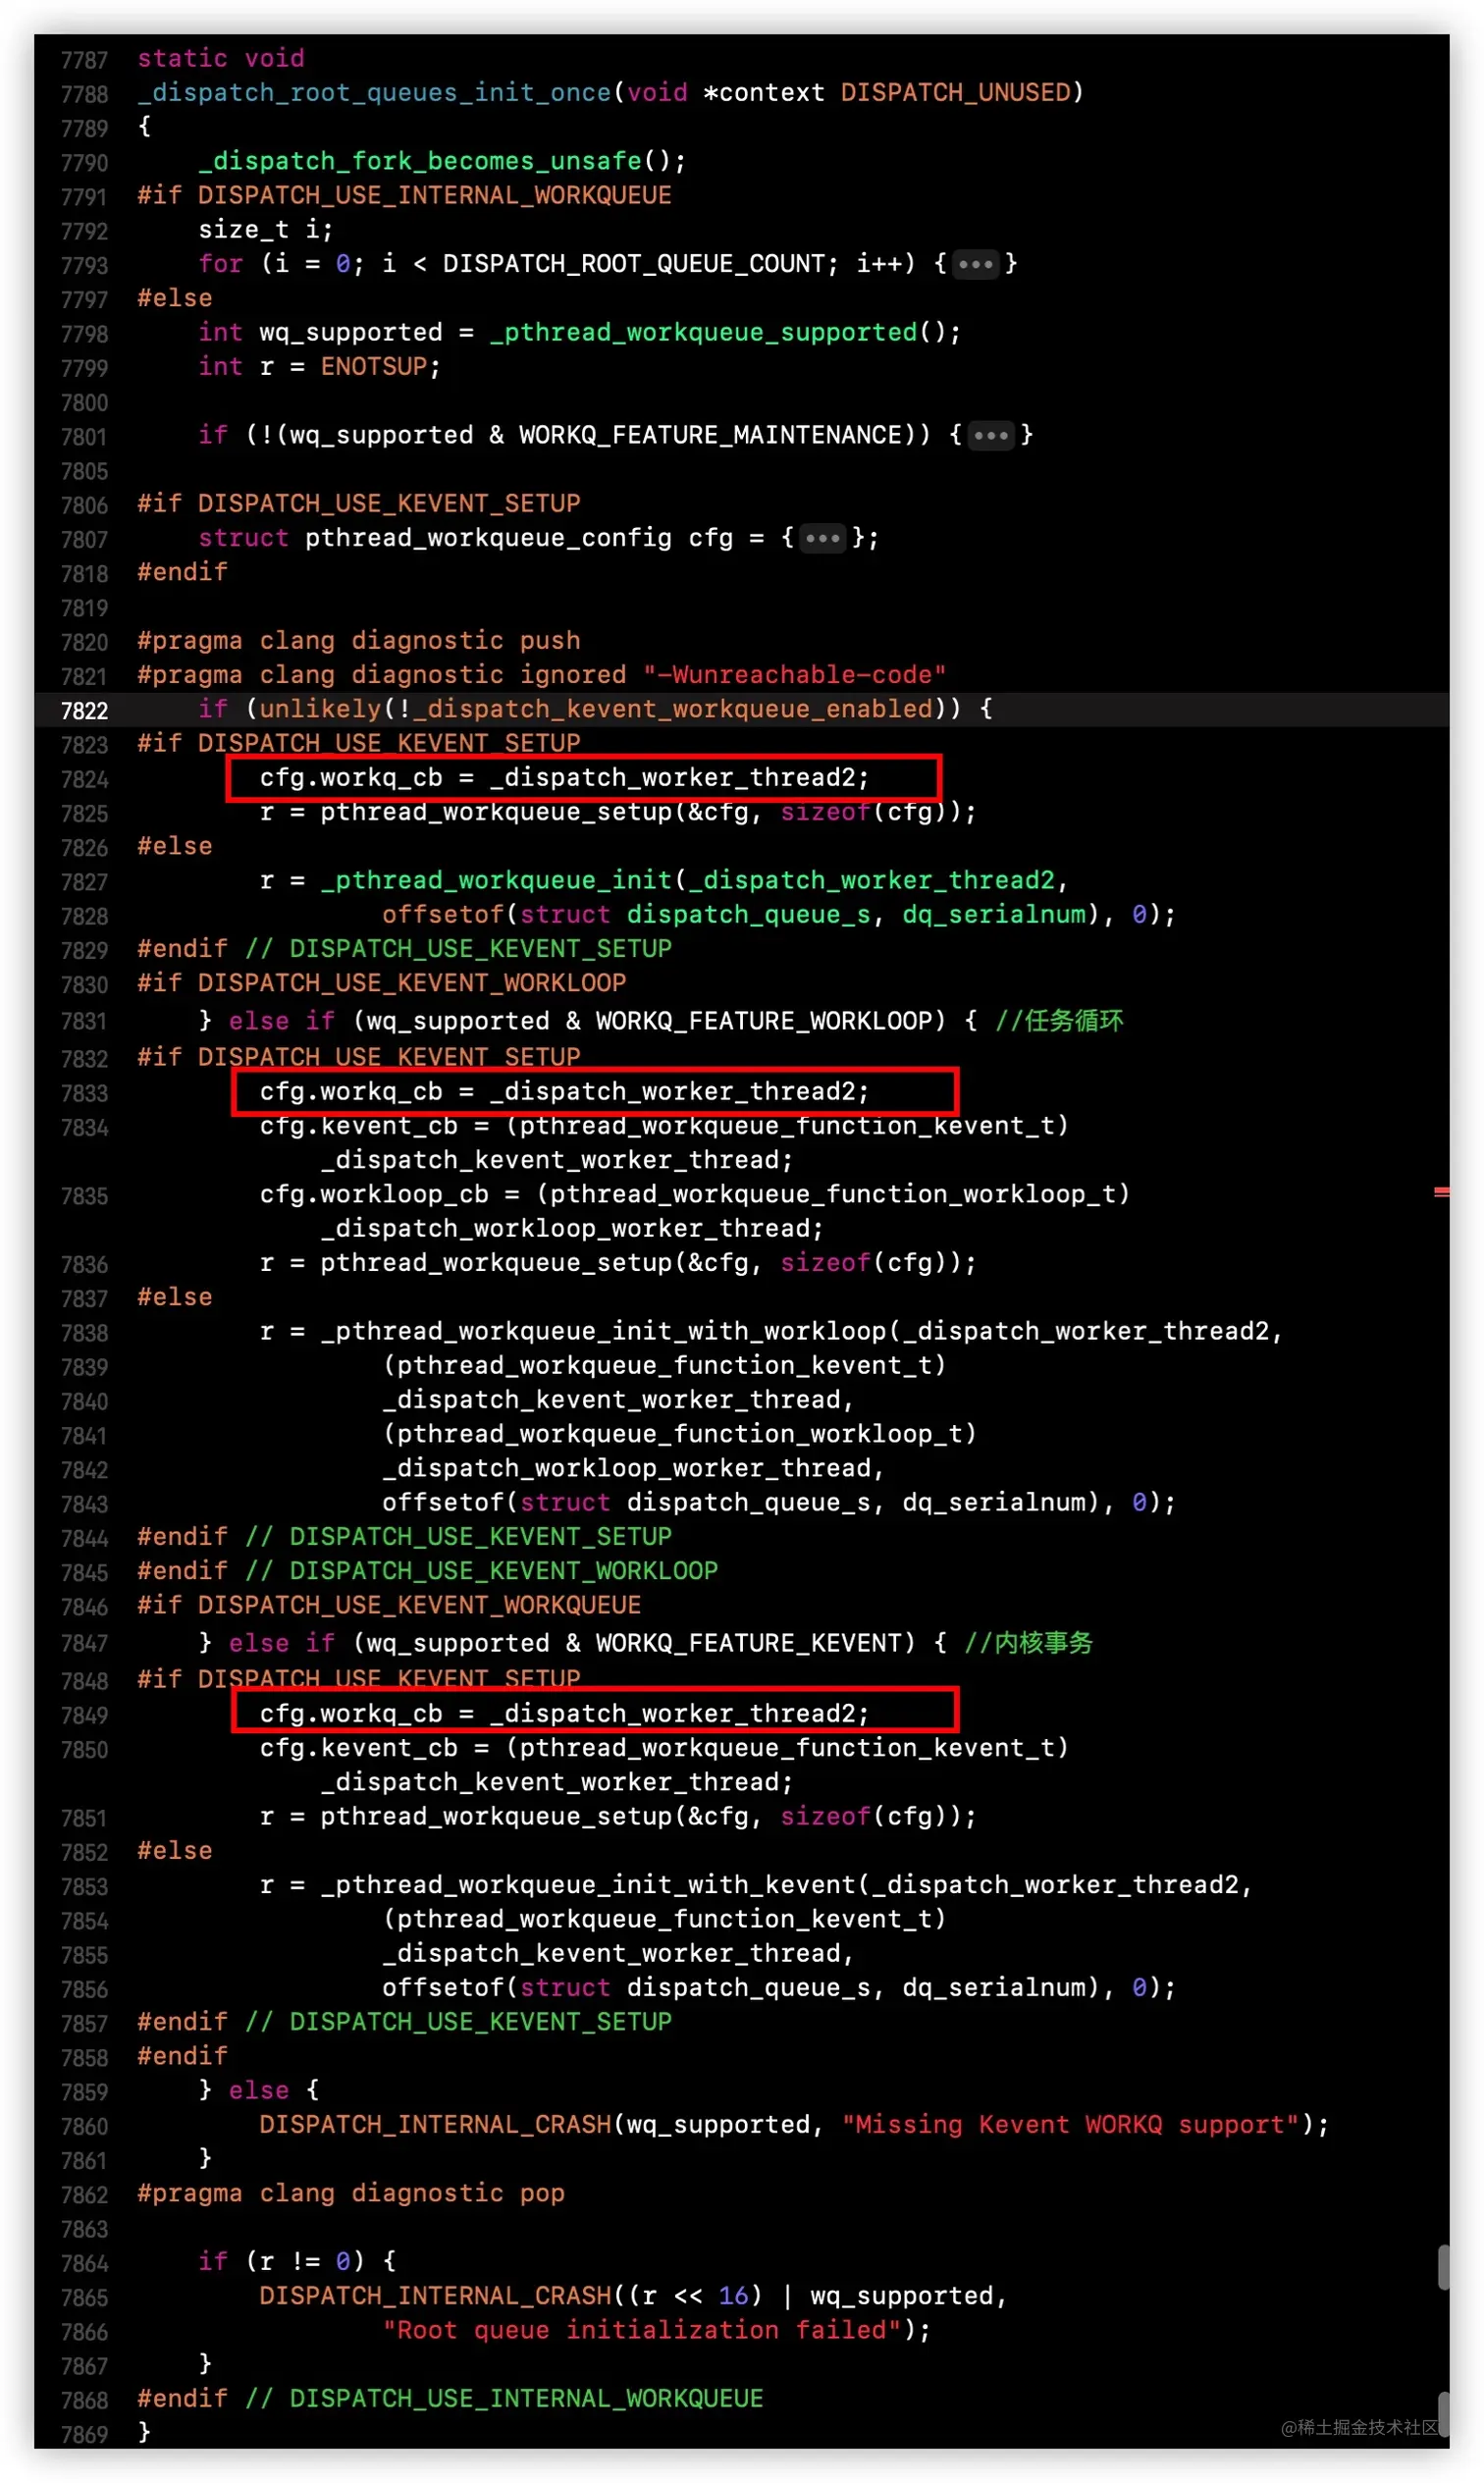Click cfg.workq_cb assignment on line 7833
The image size is (1484, 2483).
tap(565, 1092)
